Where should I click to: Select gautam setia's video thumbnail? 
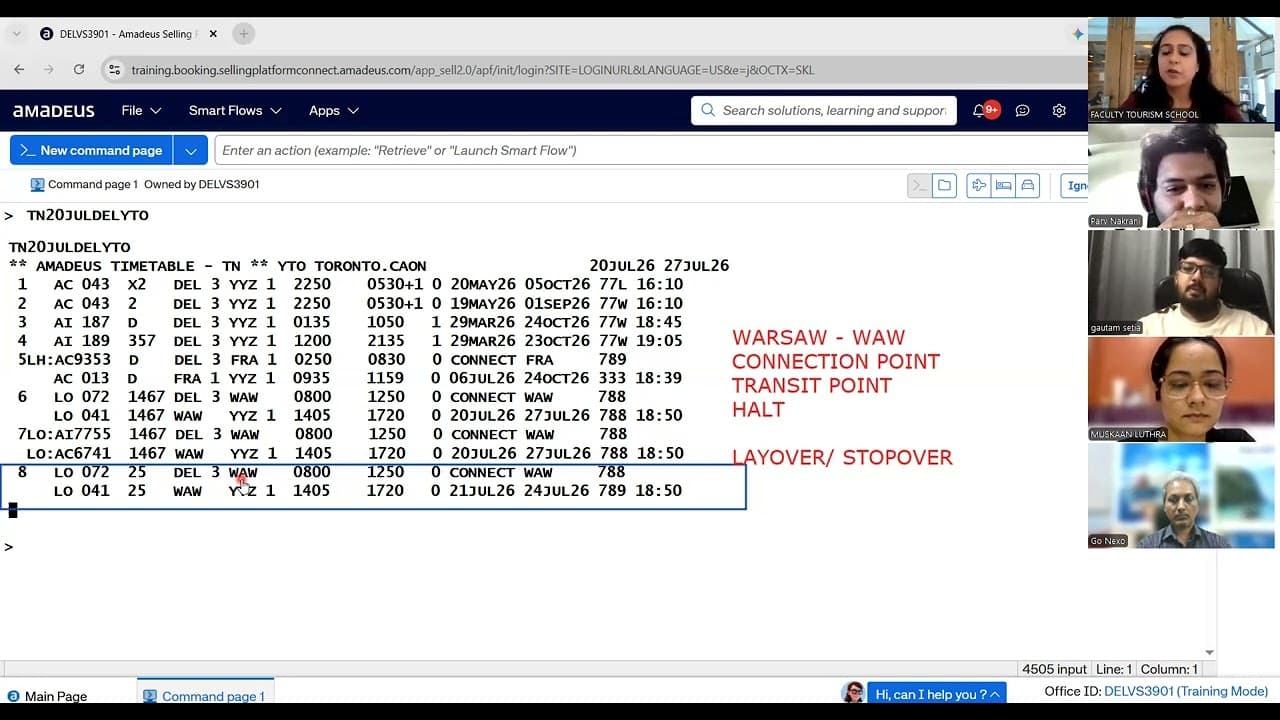click(x=1181, y=283)
